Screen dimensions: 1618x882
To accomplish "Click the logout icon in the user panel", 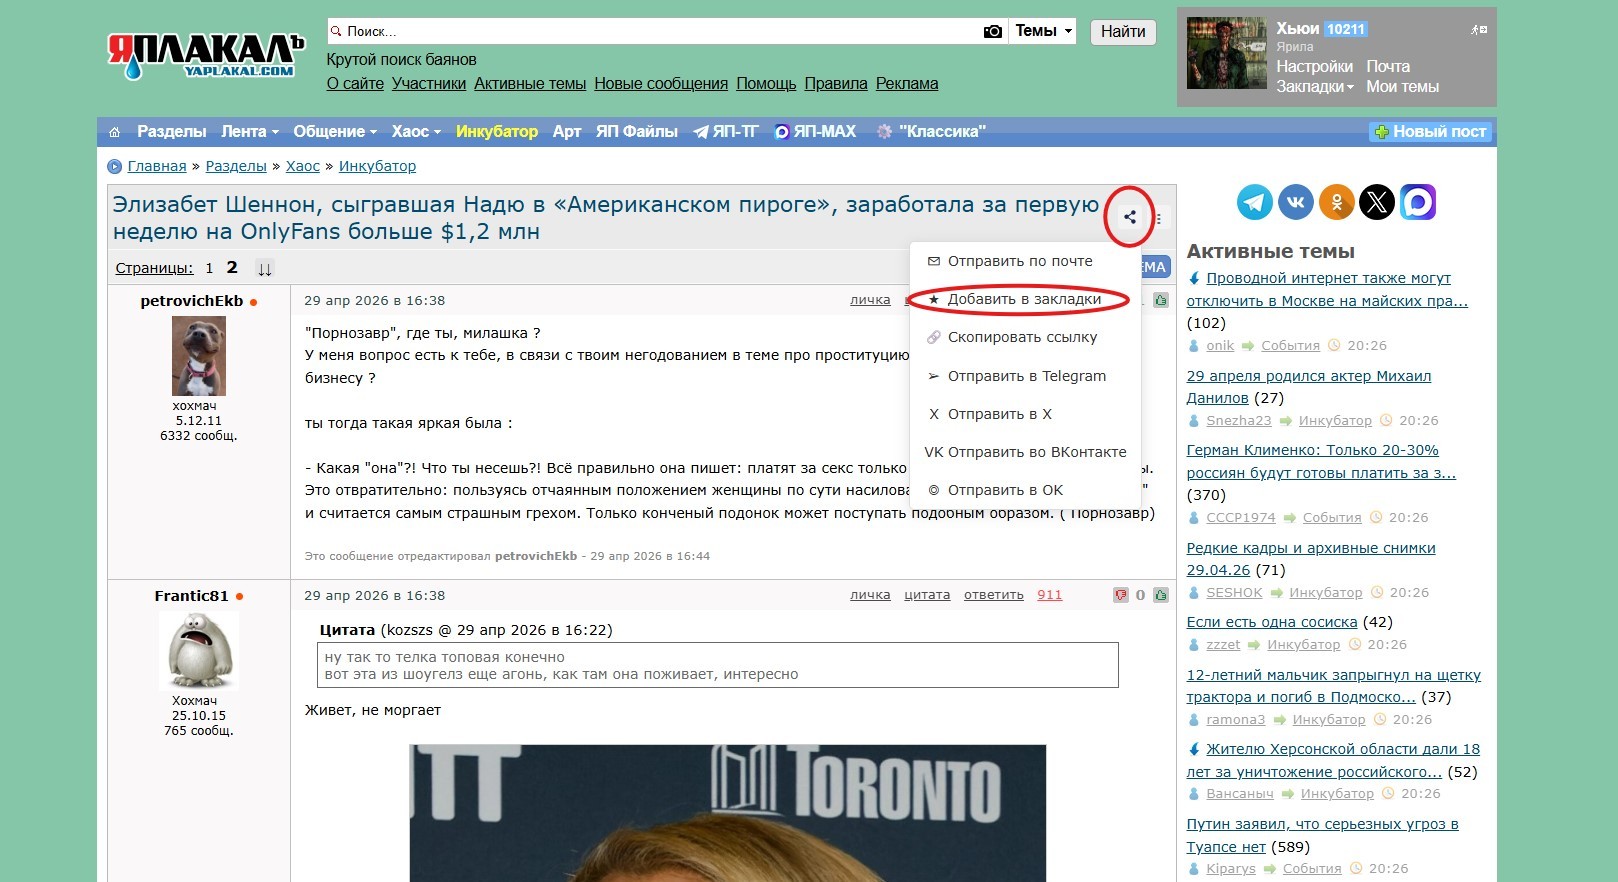I will click(1479, 30).
